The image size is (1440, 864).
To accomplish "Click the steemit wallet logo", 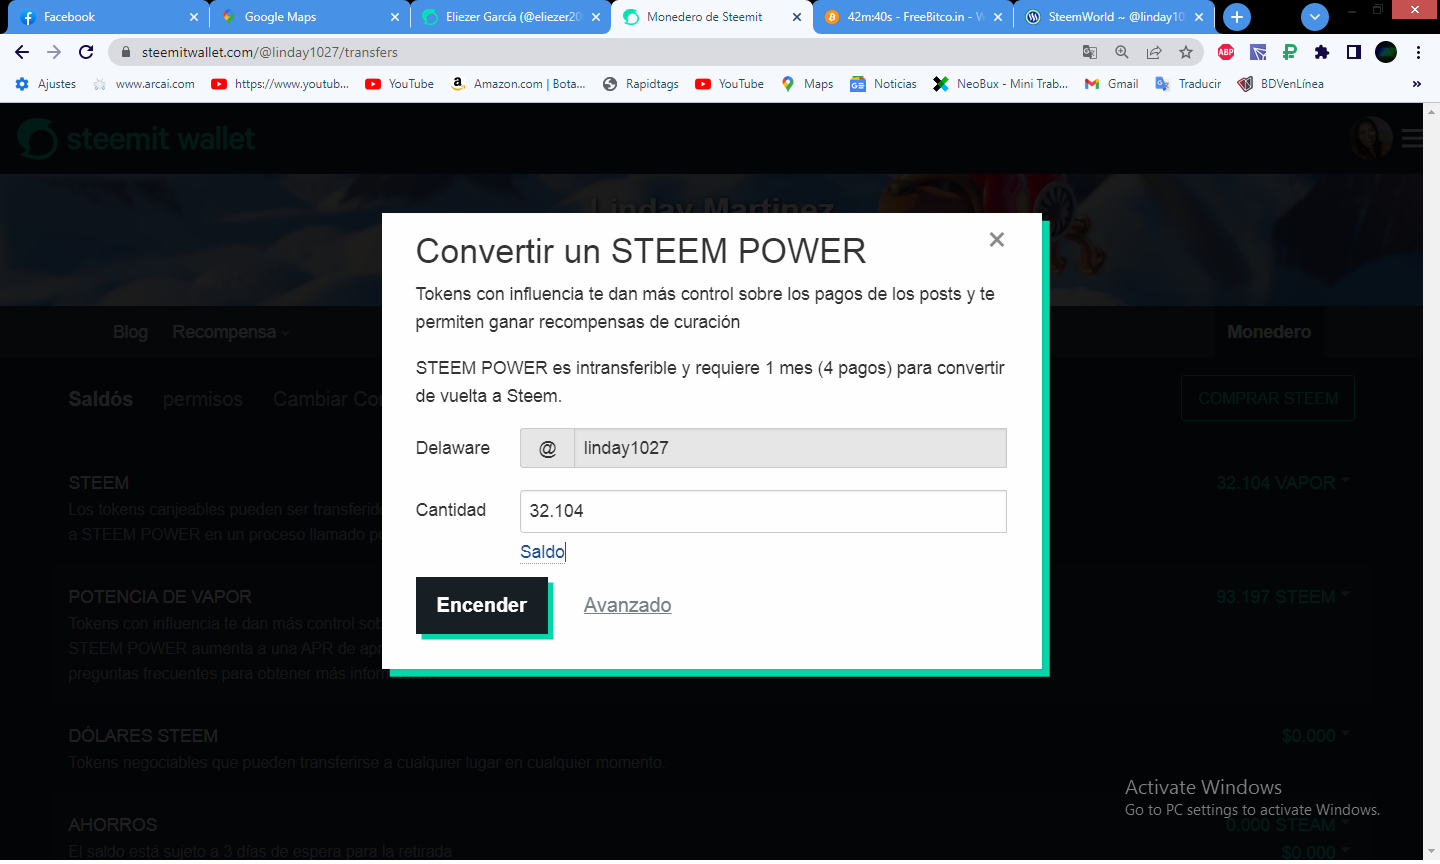I will click(136, 139).
